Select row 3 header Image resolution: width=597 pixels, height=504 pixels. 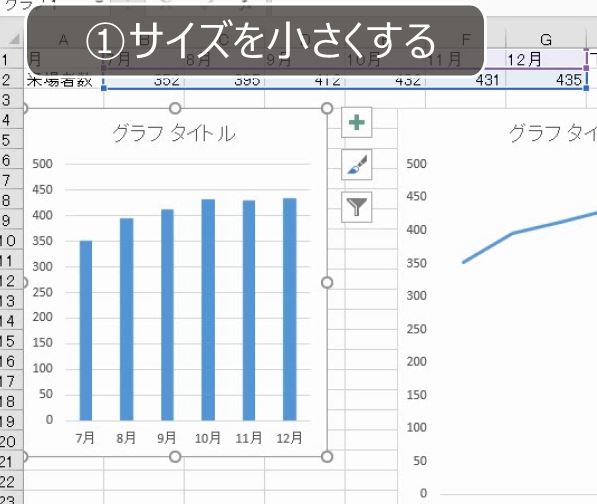click(x=11, y=100)
